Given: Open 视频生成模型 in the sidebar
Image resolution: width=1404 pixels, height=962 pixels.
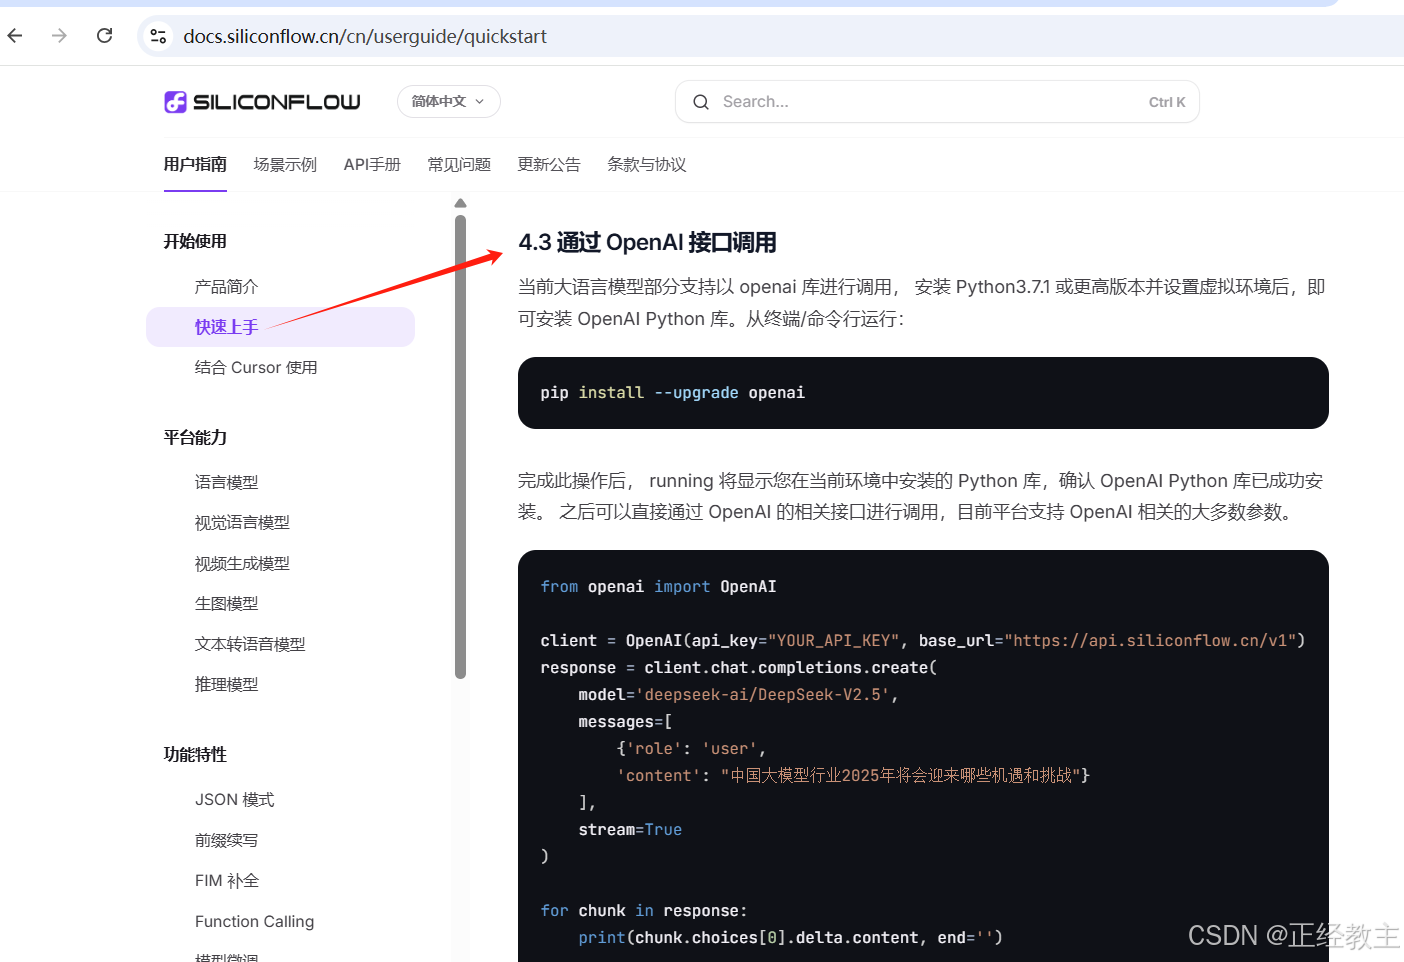Looking at the screenshot, I should pyautogui.click(x=242, y=564).
